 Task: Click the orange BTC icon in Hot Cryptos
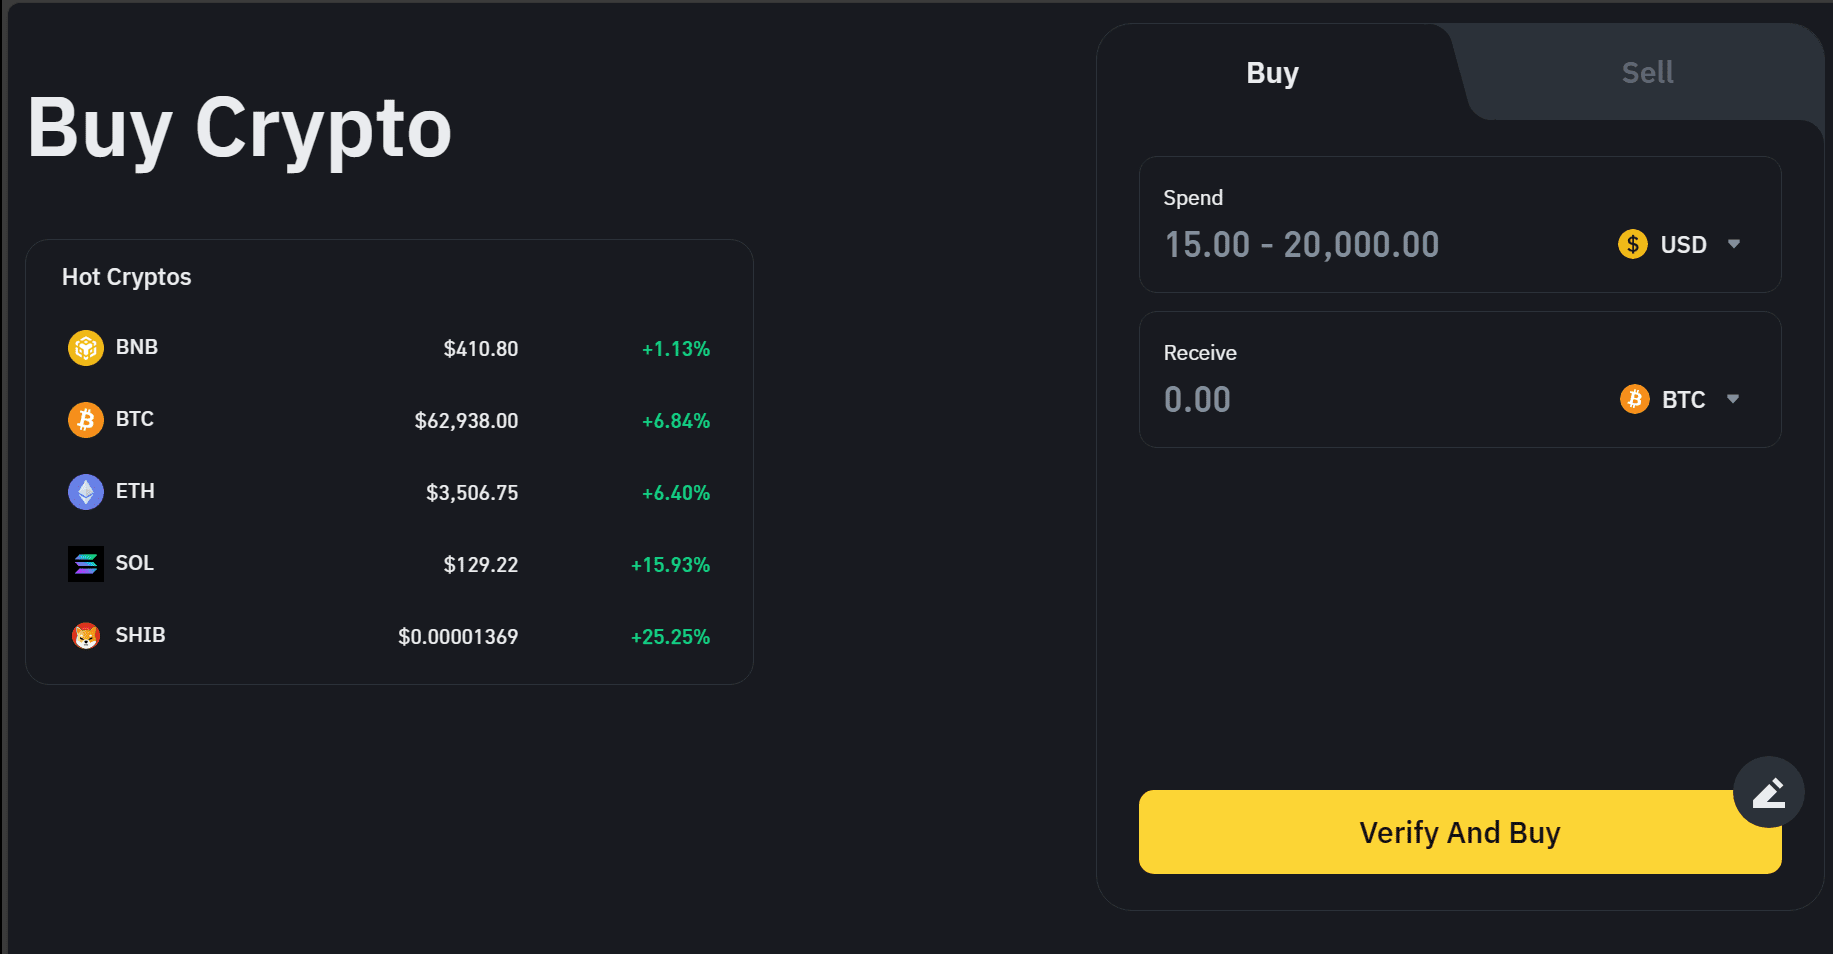tap(86, 420)
